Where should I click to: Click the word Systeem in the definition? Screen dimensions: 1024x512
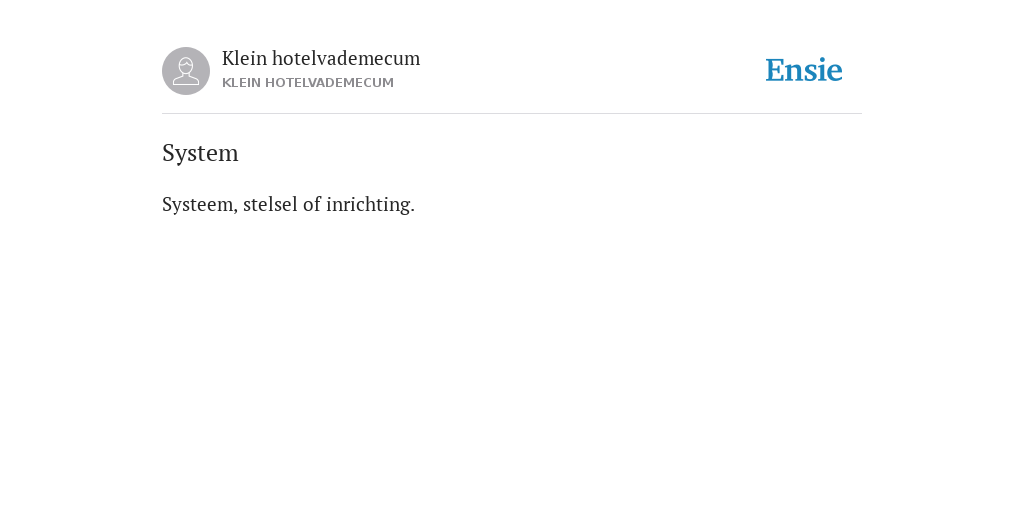(199, 204)
